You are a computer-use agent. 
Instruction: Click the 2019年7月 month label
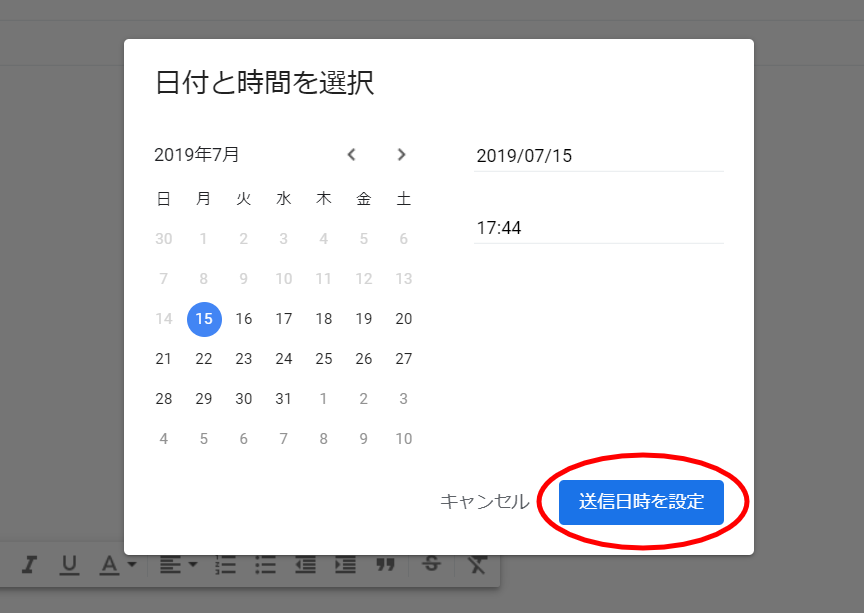click(197, 155)
